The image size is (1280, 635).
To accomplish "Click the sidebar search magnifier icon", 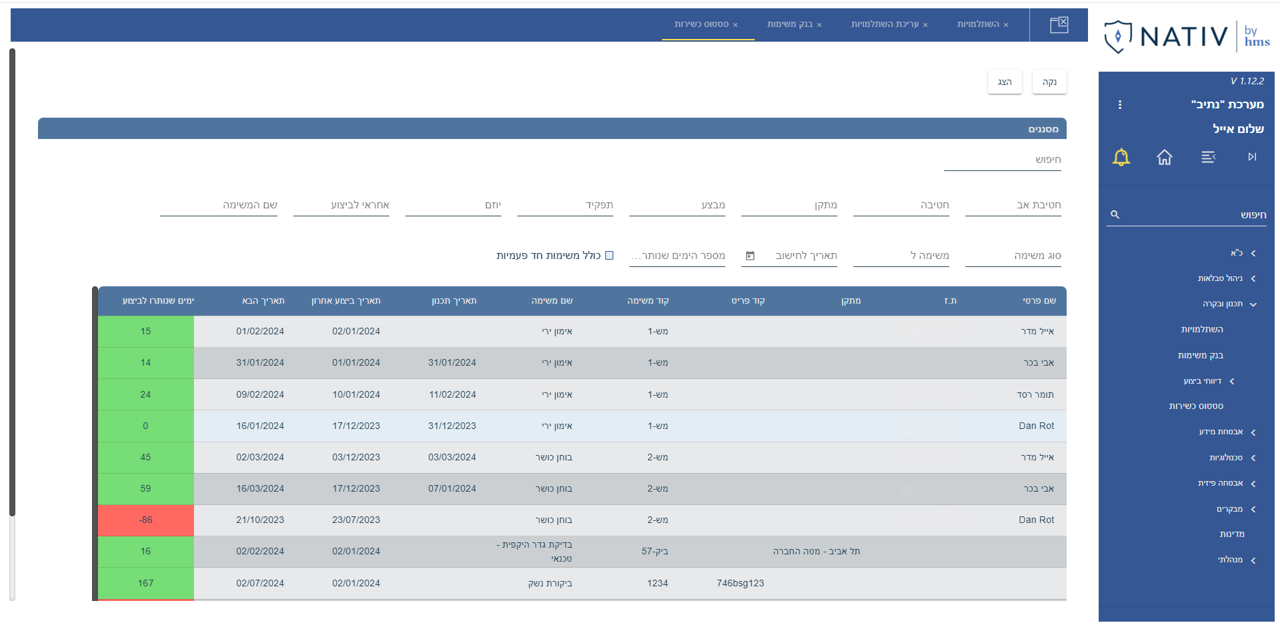I will click(x=1115, y=215).
